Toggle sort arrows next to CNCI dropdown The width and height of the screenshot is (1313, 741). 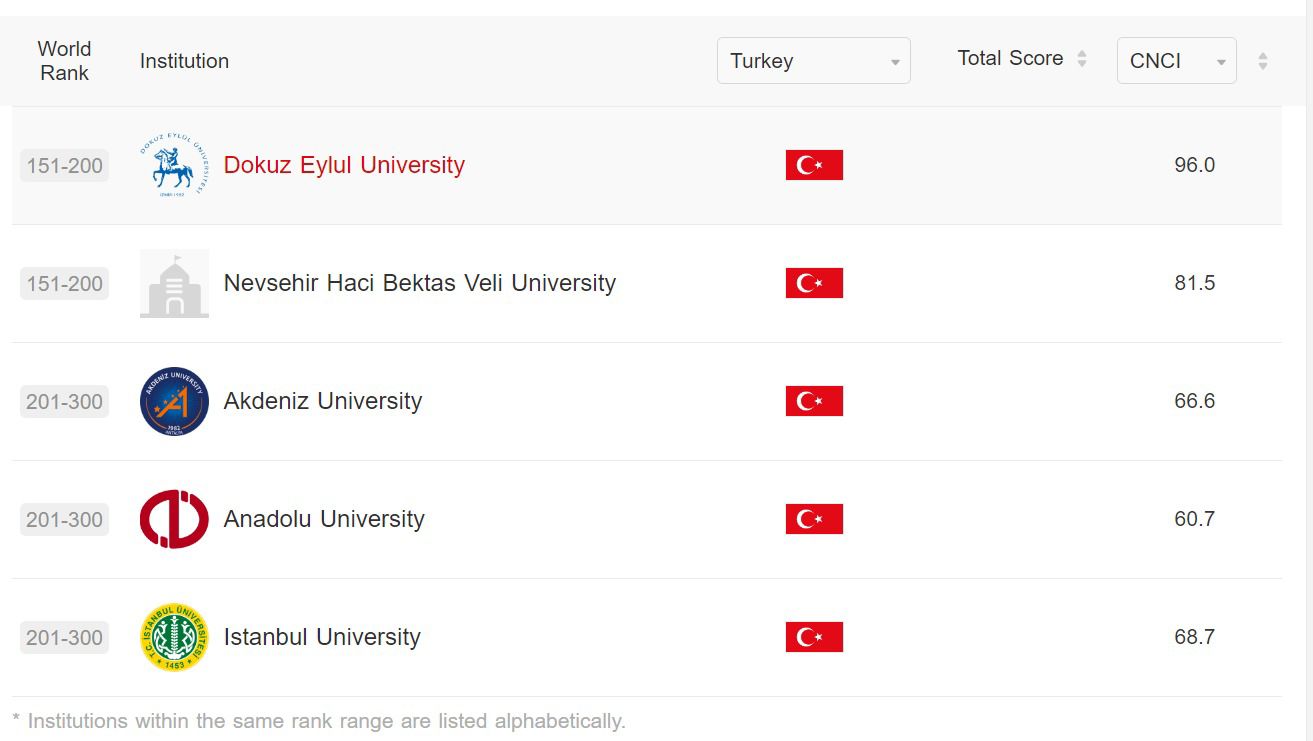click(1262, 61)
